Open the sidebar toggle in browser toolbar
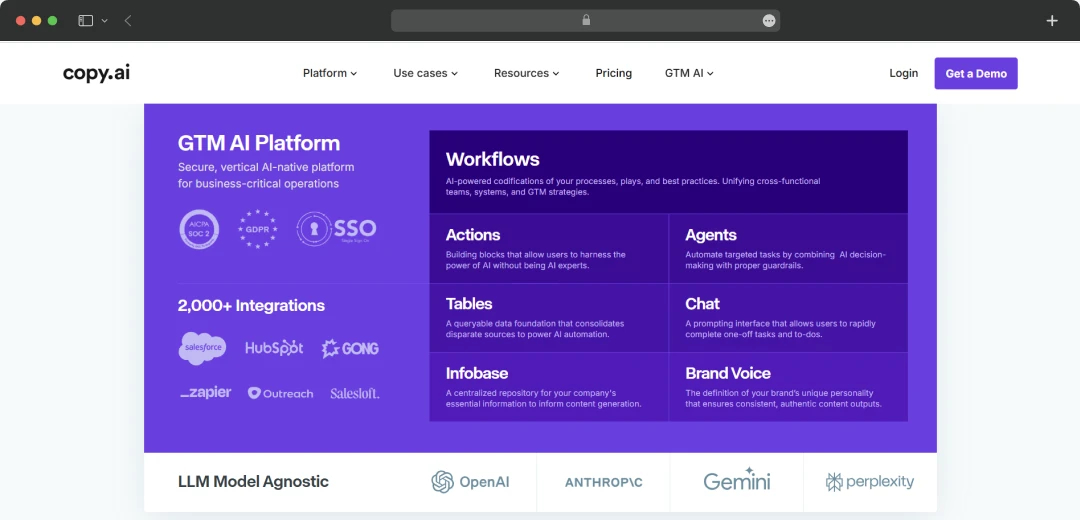The image size is (1080, 520). coord(85,21)
